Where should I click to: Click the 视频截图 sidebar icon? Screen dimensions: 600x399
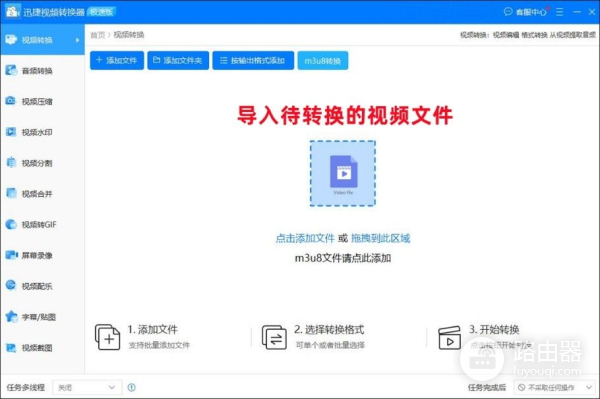11,347
